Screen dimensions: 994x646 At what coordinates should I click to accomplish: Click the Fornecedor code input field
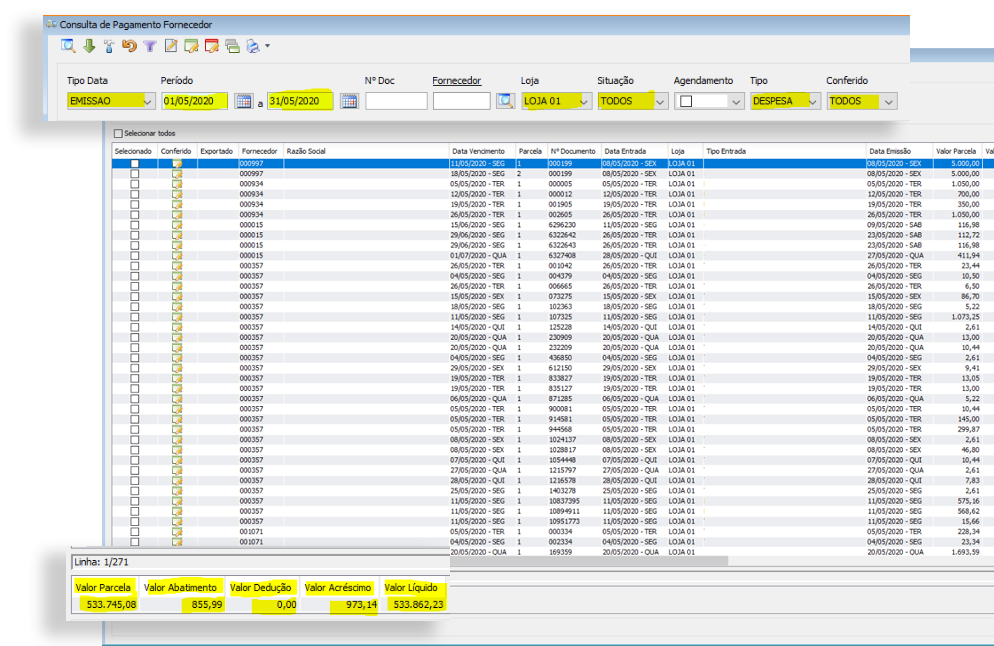(462, 101)
